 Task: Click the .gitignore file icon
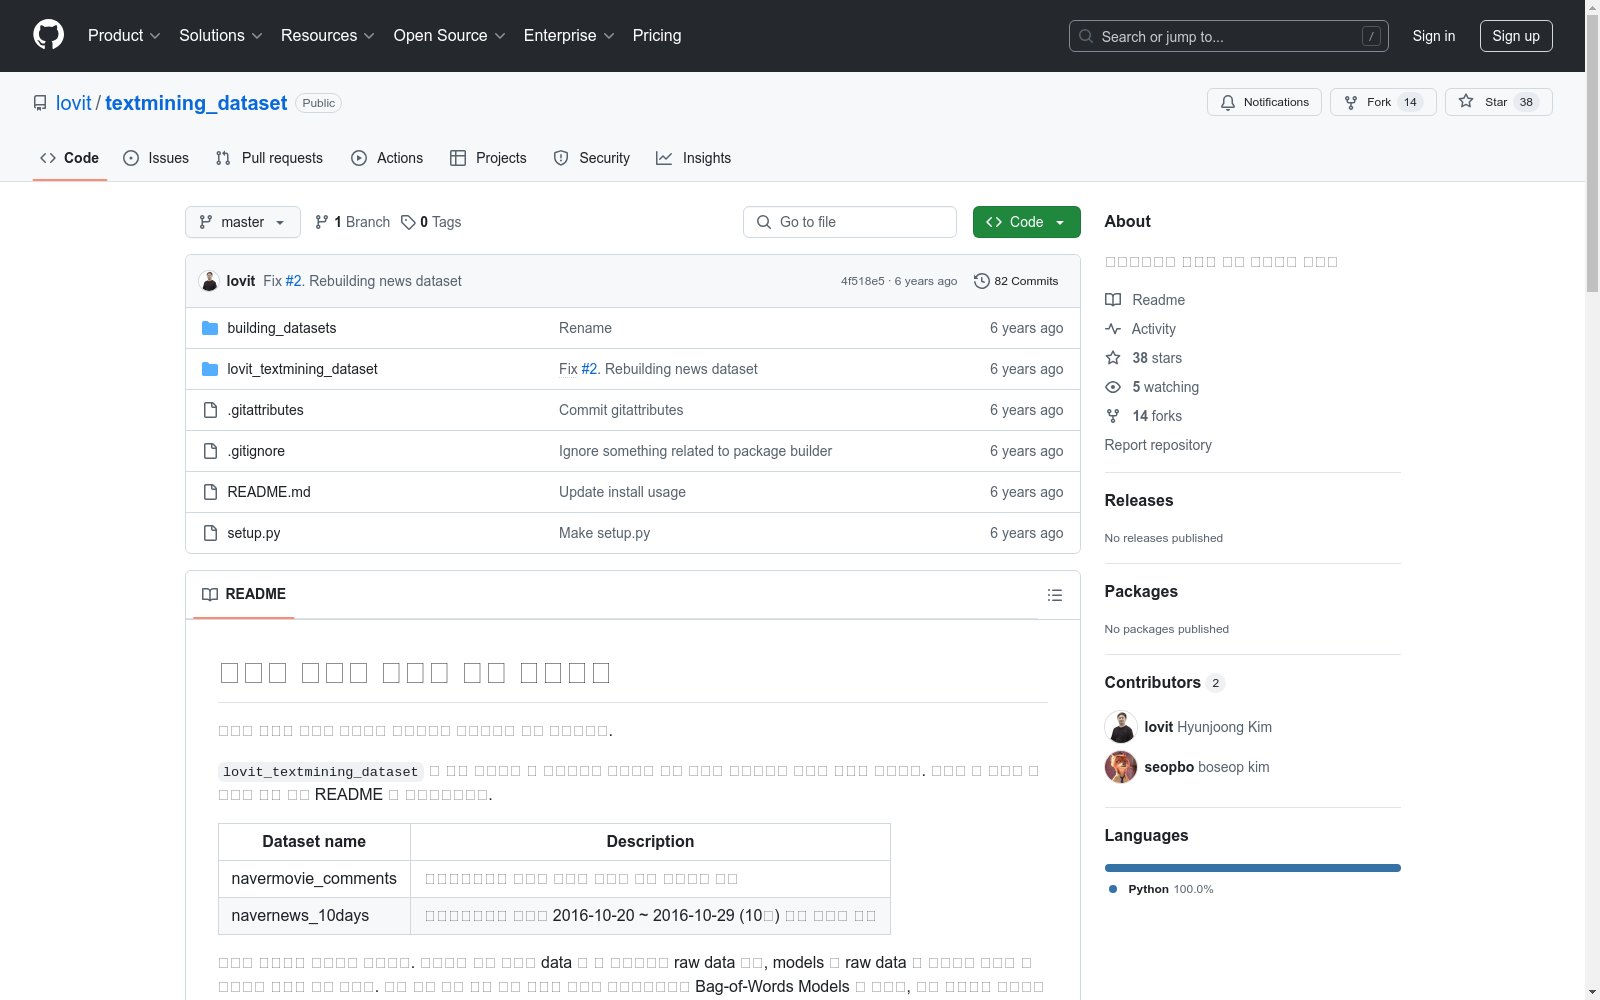(210, 451)
